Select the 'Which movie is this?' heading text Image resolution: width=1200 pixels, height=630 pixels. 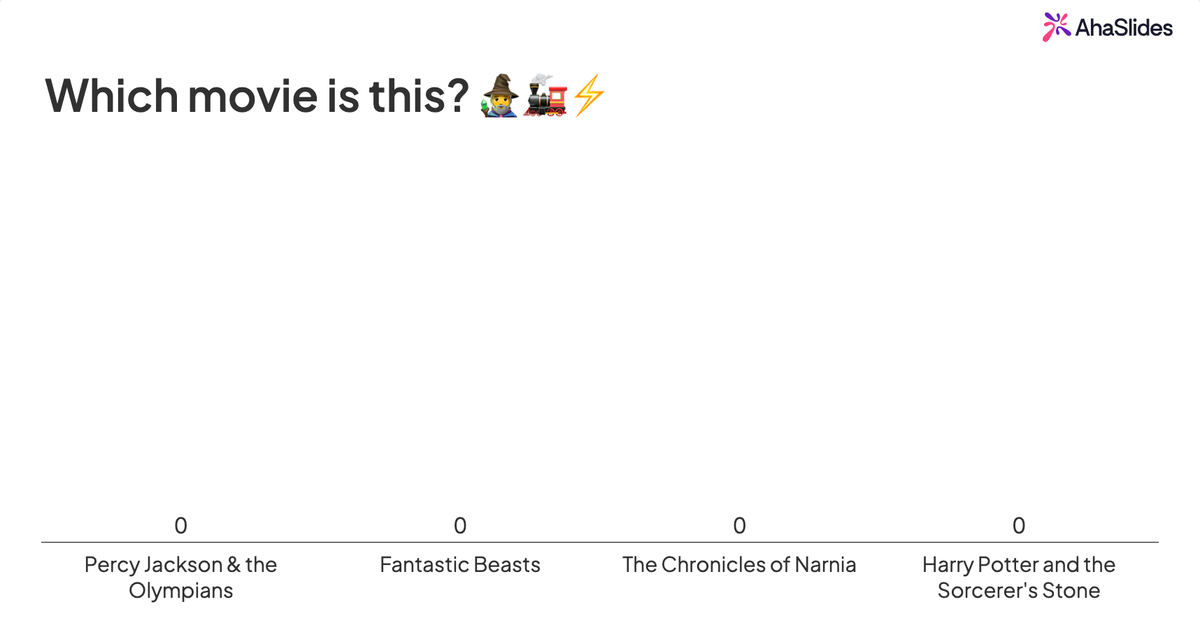pyautogui.click(x=257, y=95)
